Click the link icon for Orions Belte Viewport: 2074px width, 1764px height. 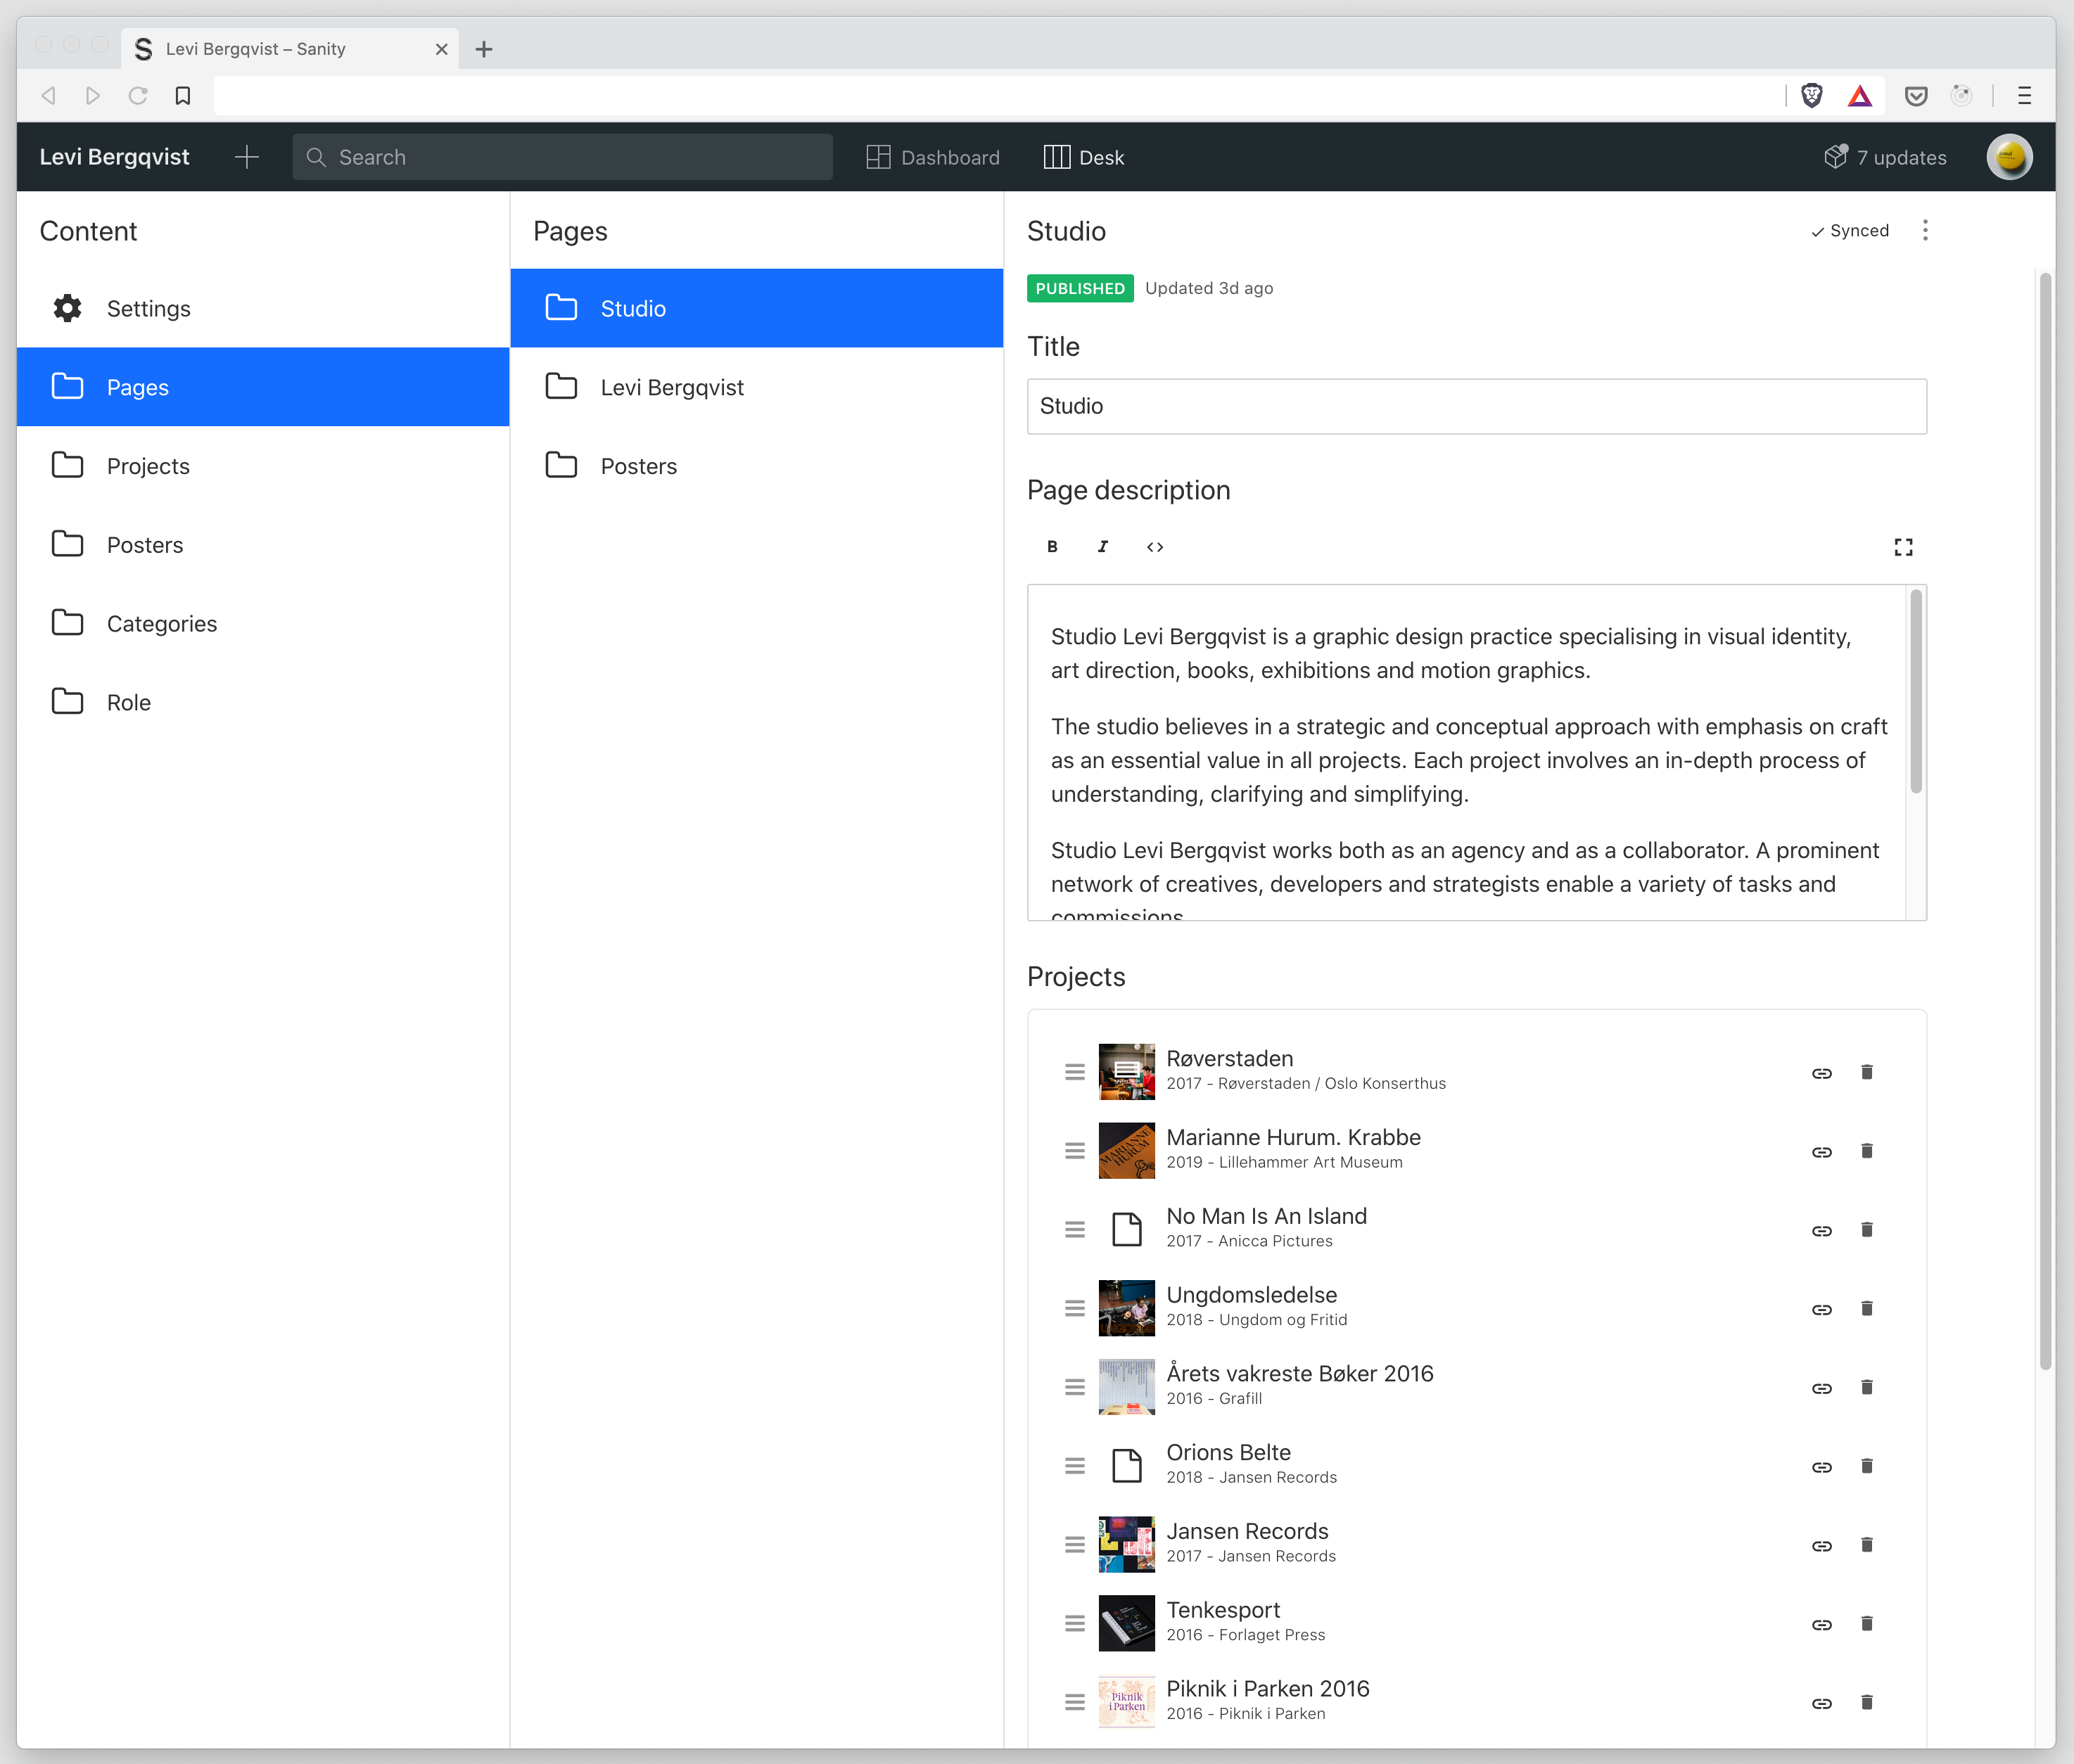[1821, 1467]
